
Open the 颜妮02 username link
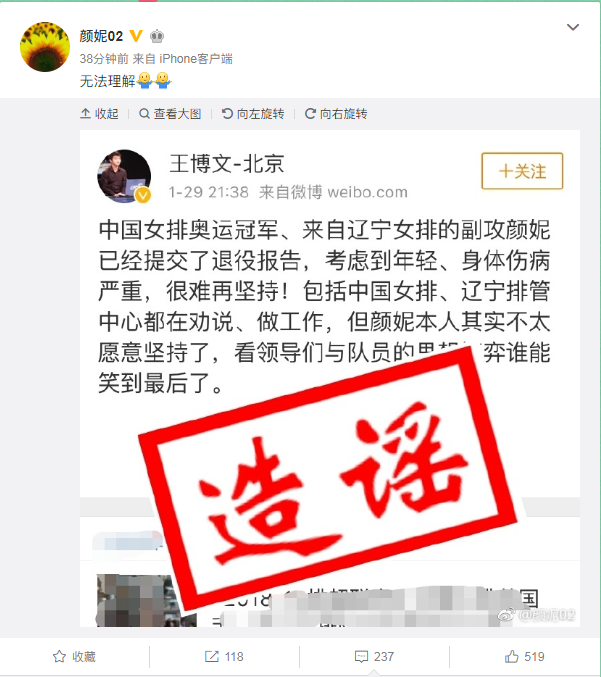[101, 36]
